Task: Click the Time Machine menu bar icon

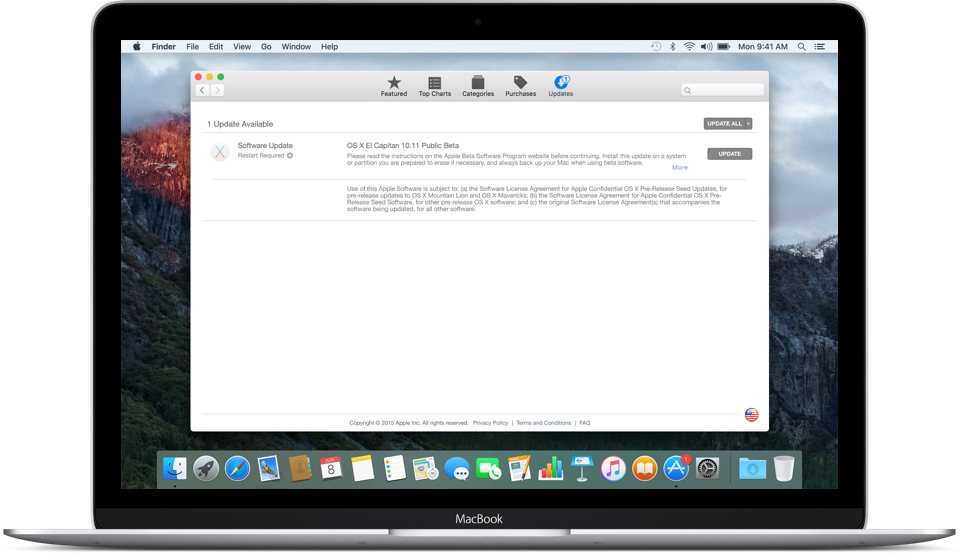Action: pos(656,46)
